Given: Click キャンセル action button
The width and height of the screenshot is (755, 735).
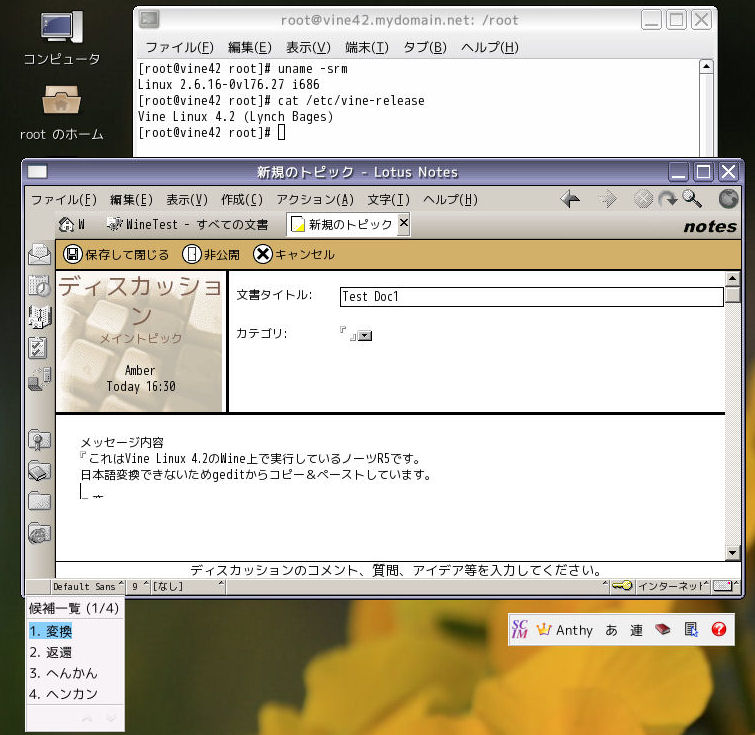Looking at the screenshot, I should pyautogui.click(x=294, y=254).
